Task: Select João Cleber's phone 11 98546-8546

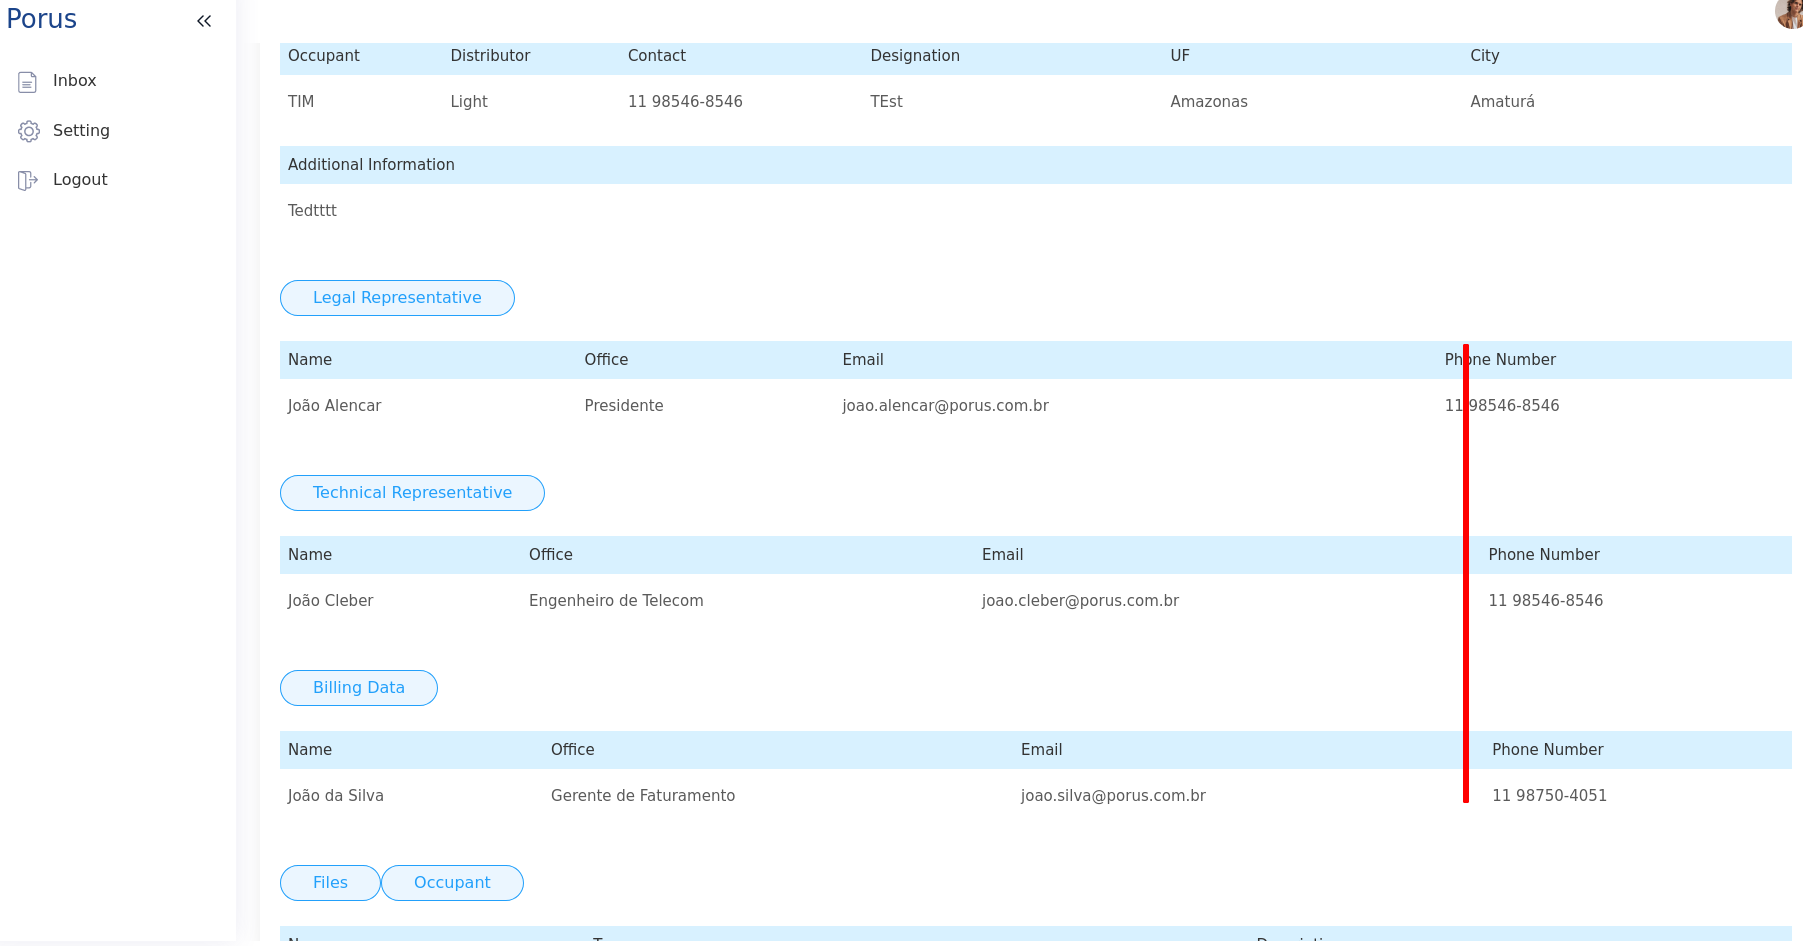Action: point(1546,601)
